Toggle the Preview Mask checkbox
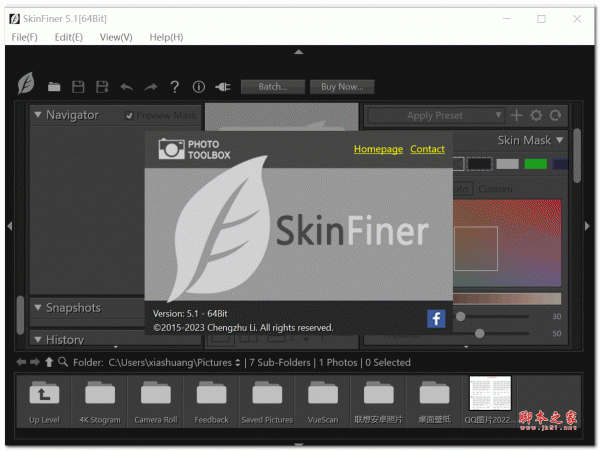 [129, 115]
